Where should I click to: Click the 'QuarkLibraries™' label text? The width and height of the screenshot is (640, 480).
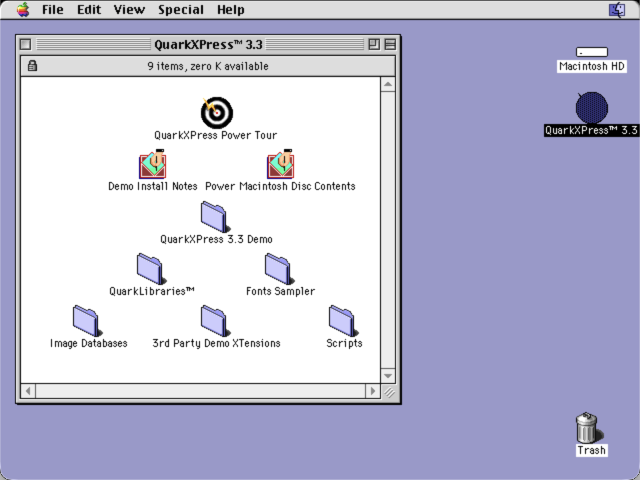click(152, 291)
